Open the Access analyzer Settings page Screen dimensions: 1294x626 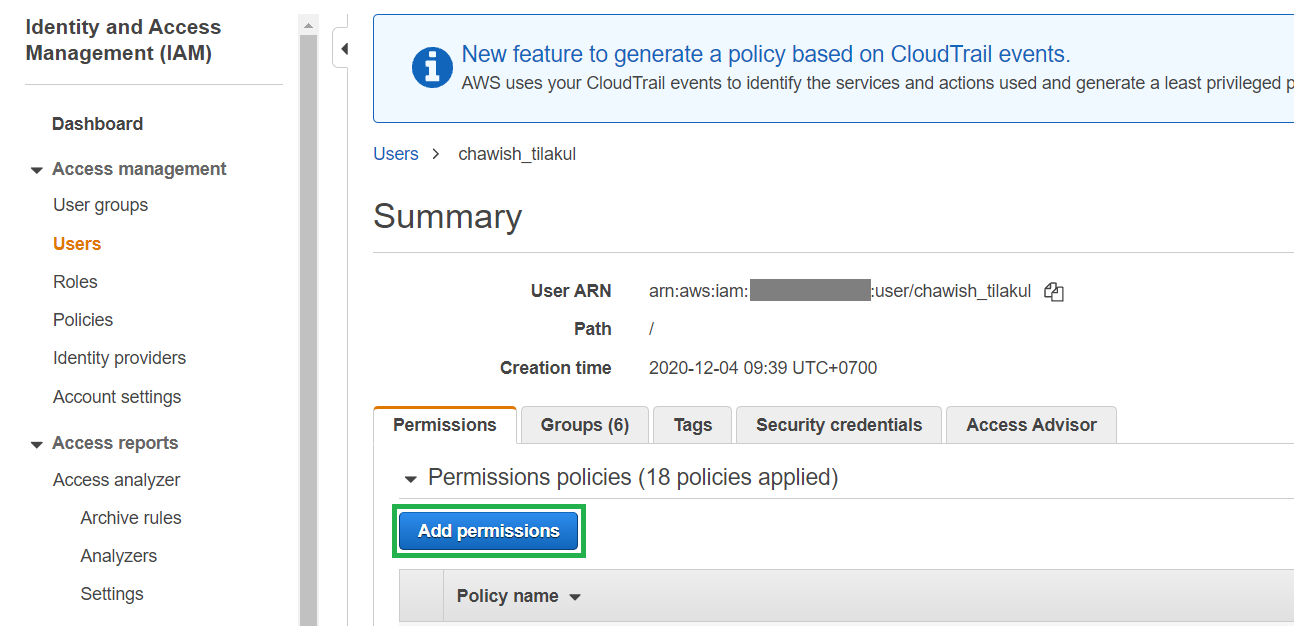pyautogui.click(x=111, y=593)
